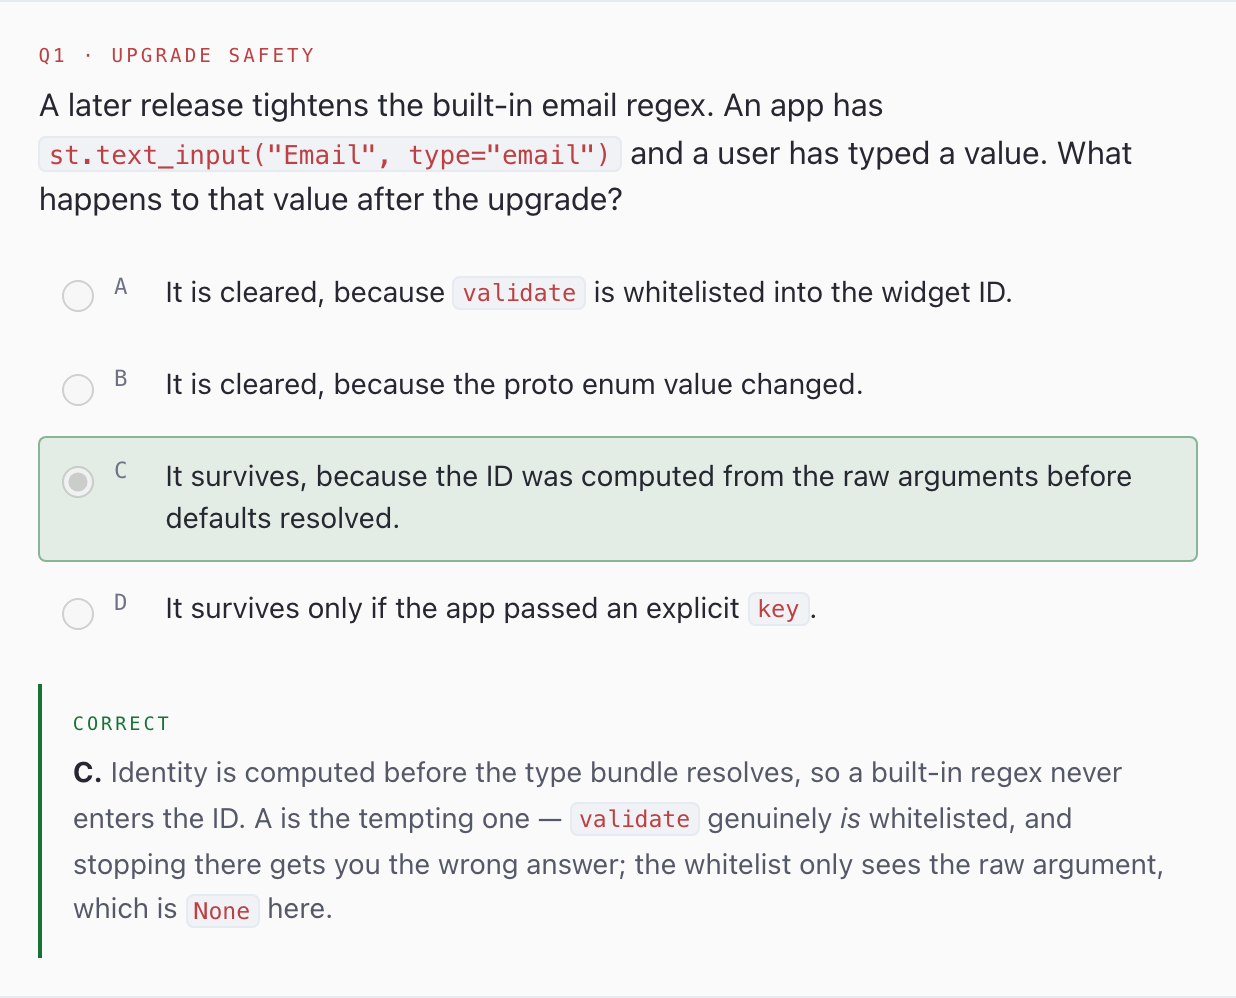Choose the radio button for option B
This screenshot has width=1236, height=998.
78,389
